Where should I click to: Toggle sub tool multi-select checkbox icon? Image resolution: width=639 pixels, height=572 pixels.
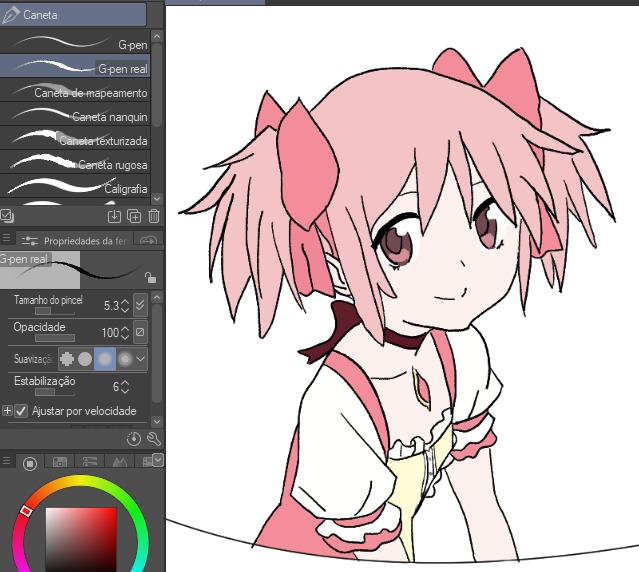coord(7,216)
